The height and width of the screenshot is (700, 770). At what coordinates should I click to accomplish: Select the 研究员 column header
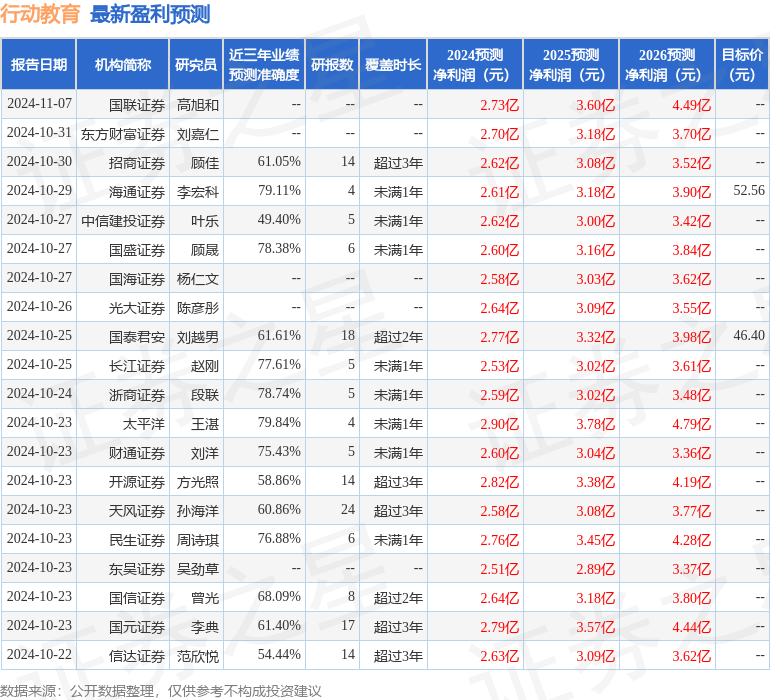pos(196,64)
